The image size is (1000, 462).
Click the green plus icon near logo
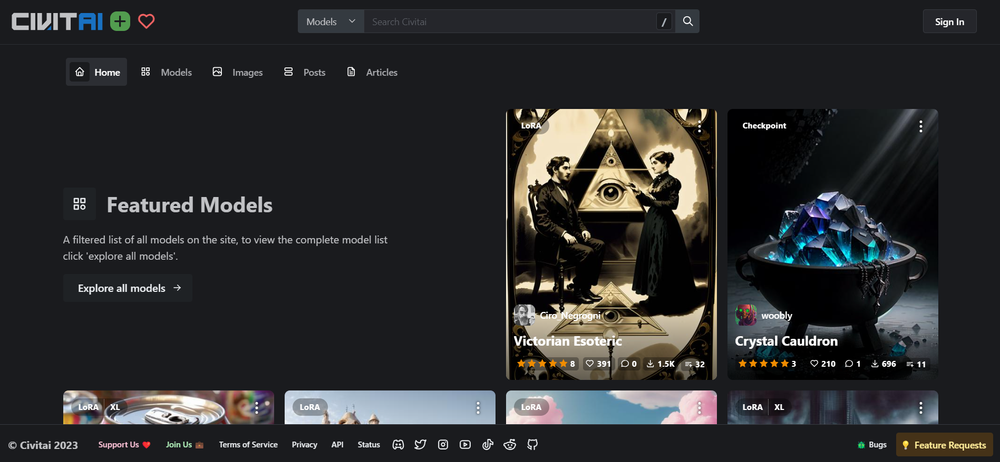120,21
